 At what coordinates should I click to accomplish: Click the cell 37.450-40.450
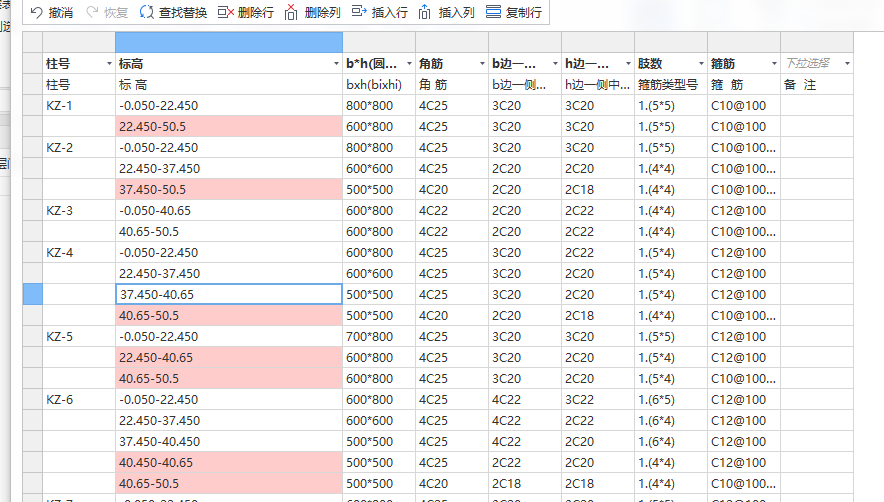pos(229,442)
